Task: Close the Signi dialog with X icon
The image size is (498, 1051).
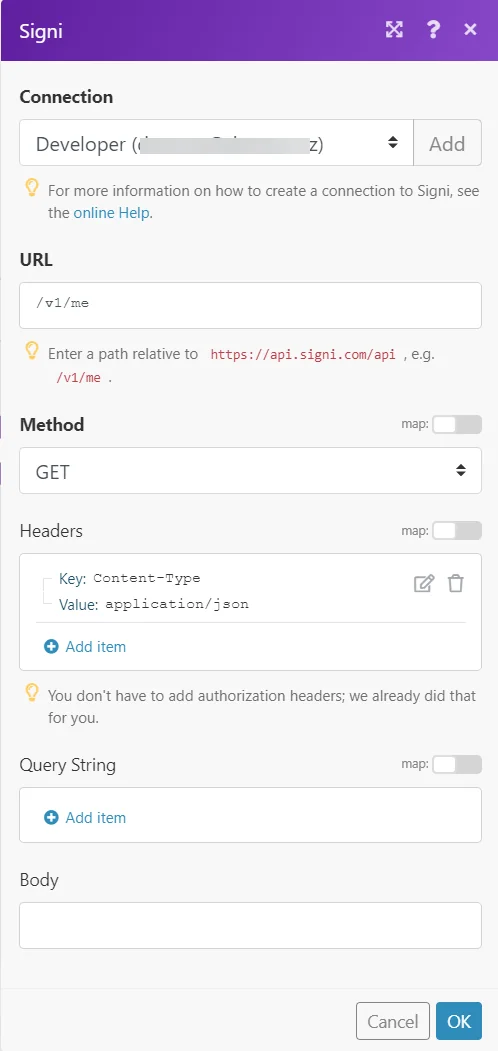Action: click(471, 29)
